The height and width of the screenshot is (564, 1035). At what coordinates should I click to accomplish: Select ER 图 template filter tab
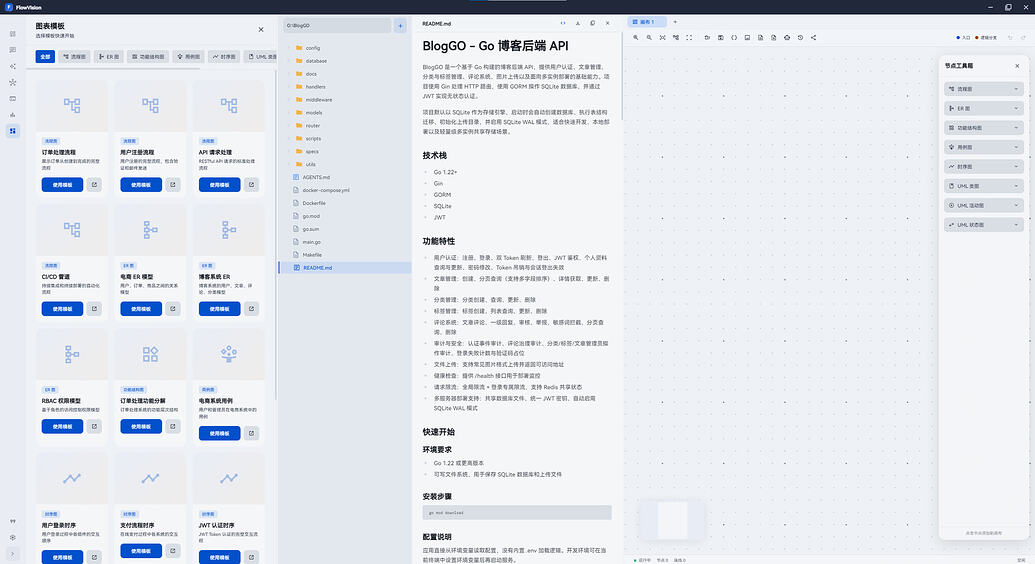[x=109, y=57]
